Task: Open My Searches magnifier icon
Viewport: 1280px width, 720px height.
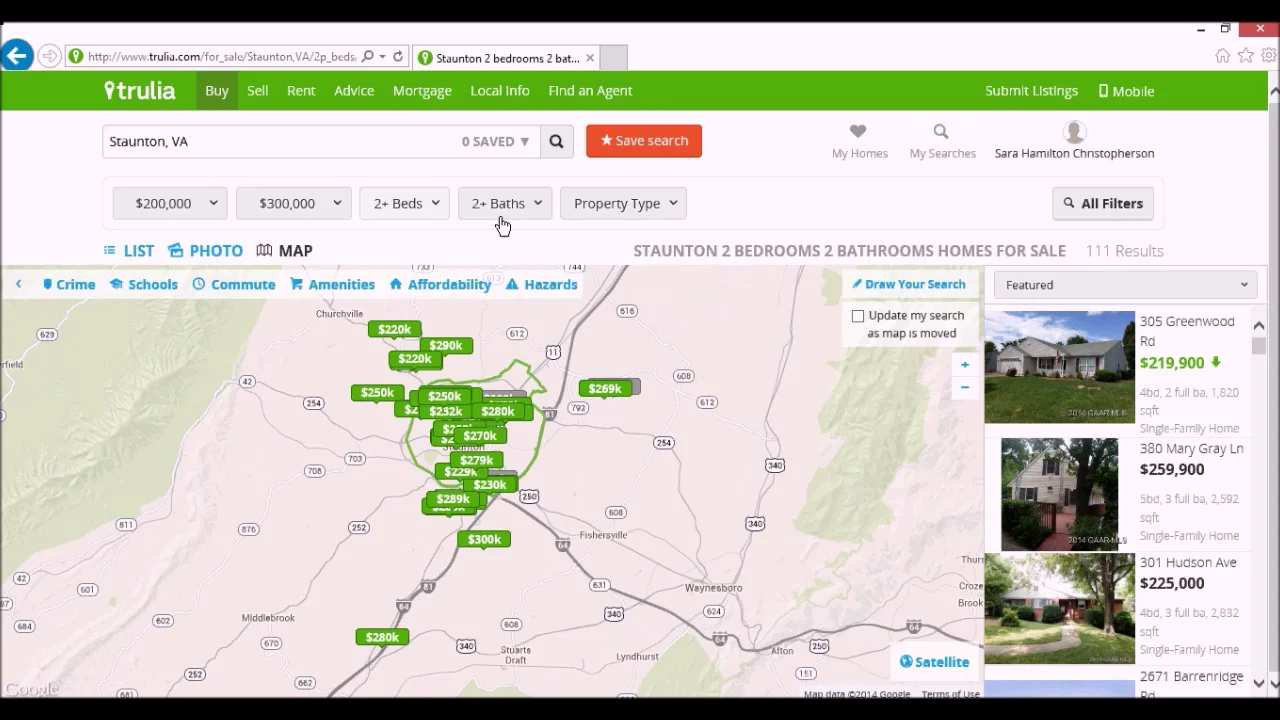Action: point(940,131)
